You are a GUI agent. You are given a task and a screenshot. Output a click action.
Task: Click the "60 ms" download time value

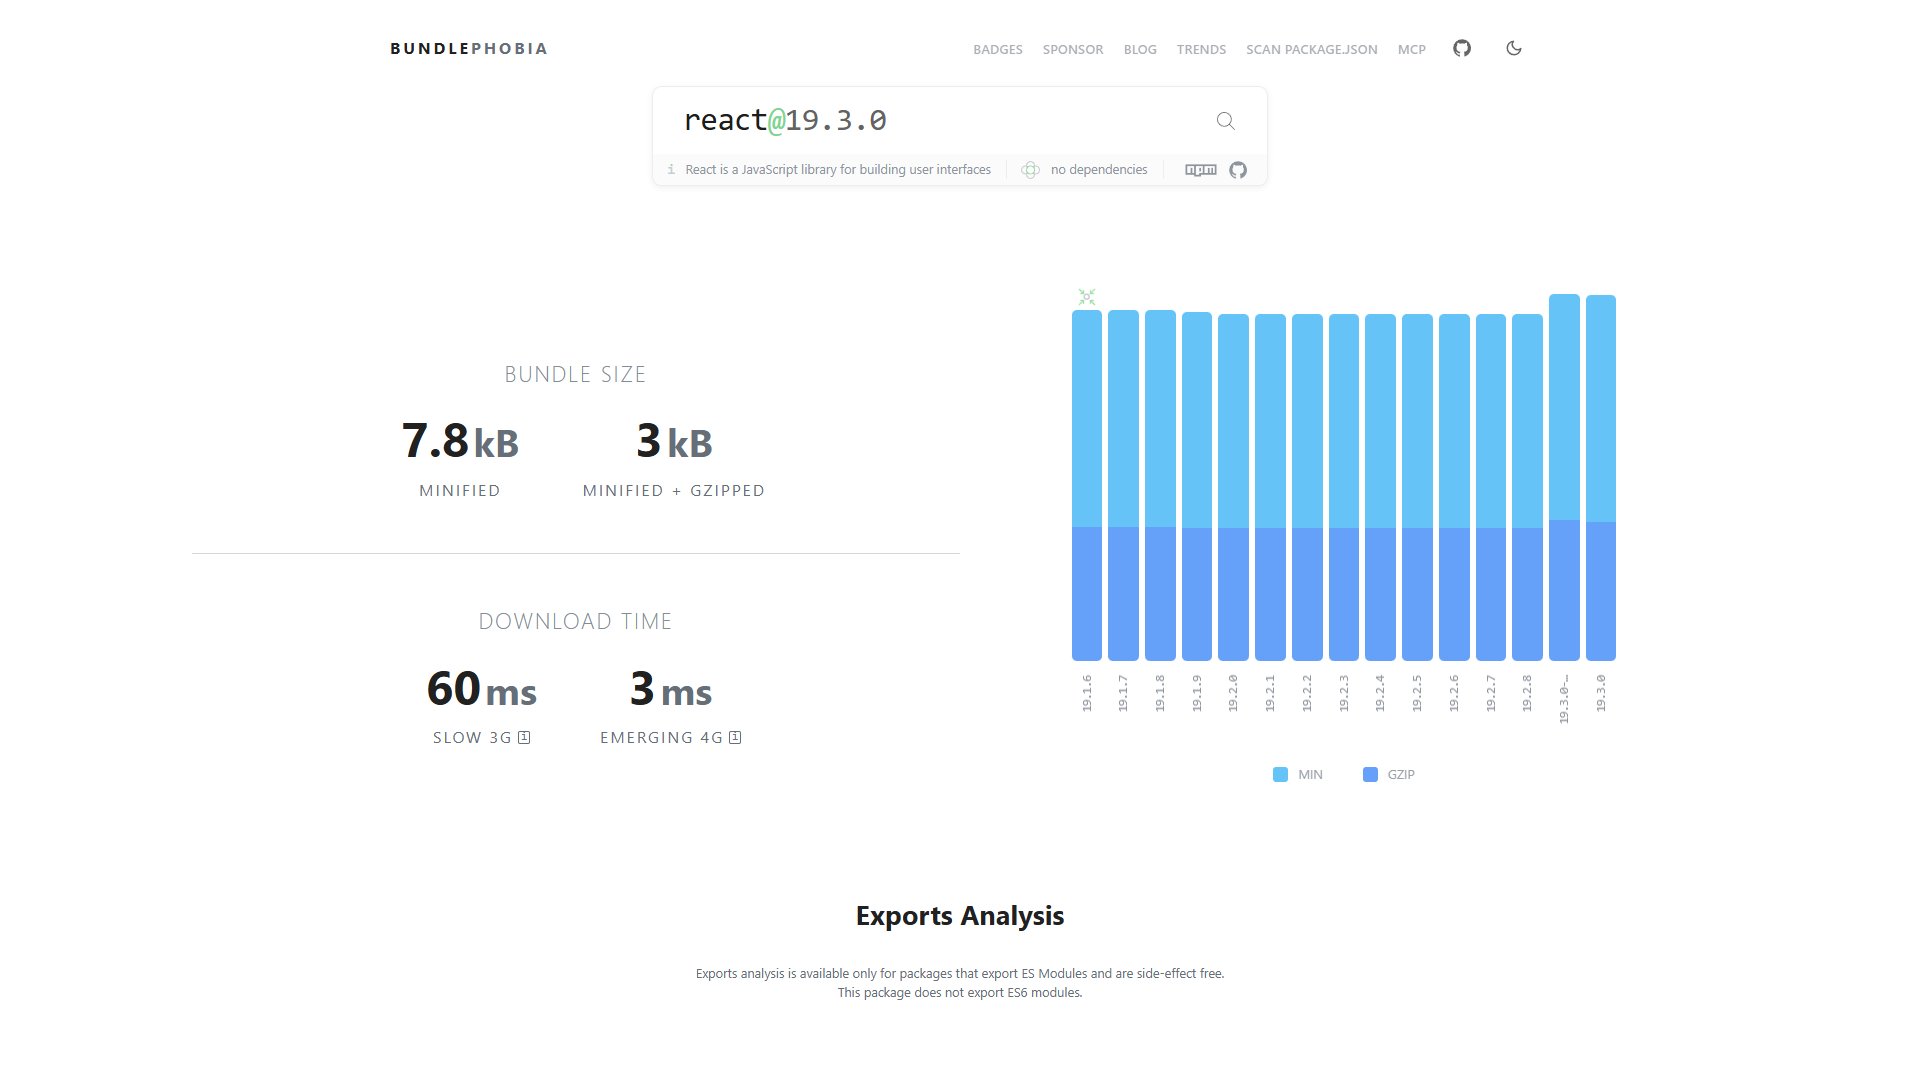tap(482, 689)
